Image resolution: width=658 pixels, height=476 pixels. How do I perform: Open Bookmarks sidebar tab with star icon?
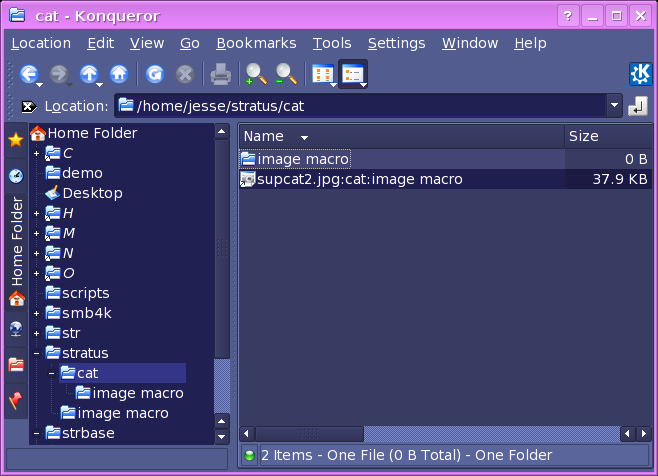click(x=16, y=140)
